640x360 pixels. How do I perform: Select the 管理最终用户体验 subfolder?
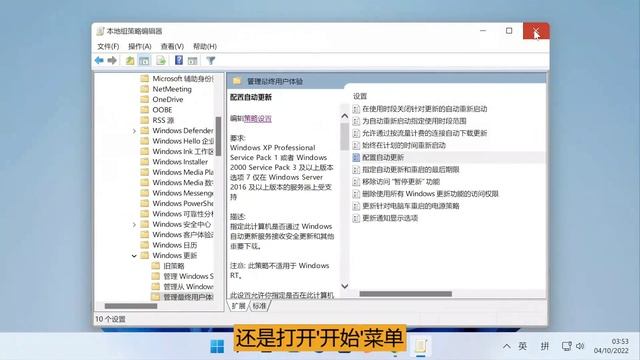tap(188, 297)
